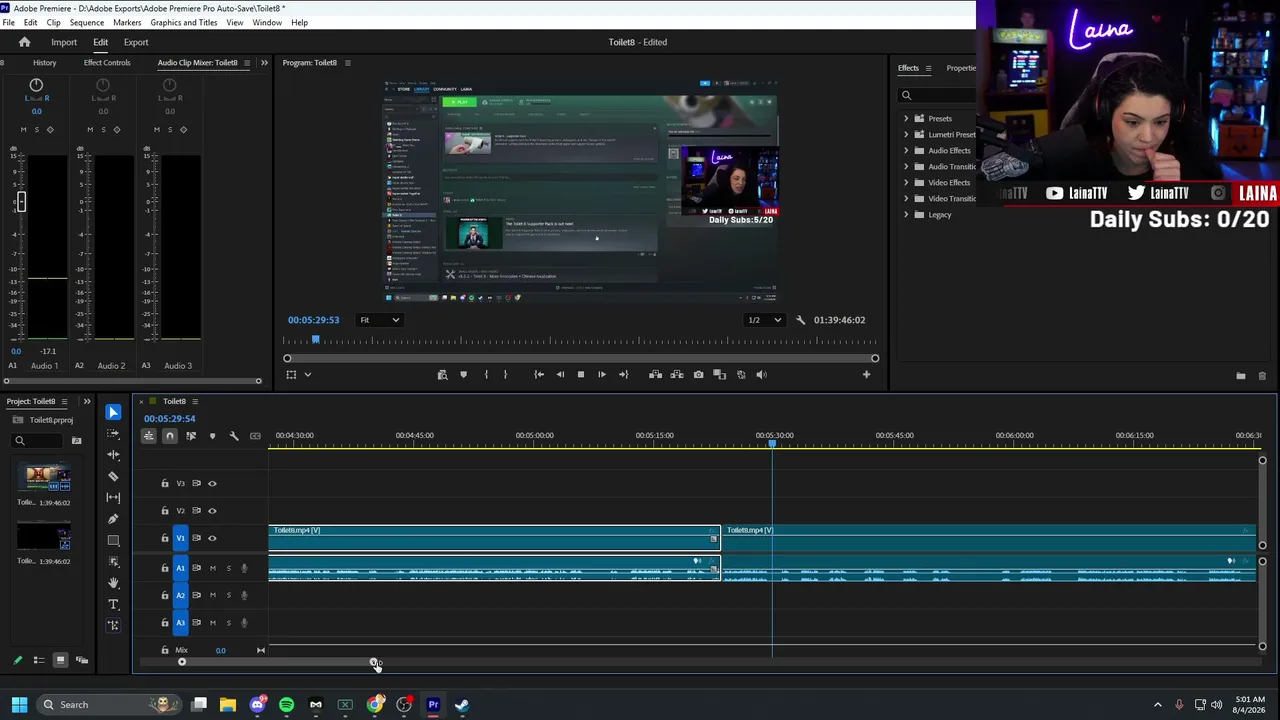Open the Export workspace
The image size is (1280, 720).
click(x=136, y=42)
